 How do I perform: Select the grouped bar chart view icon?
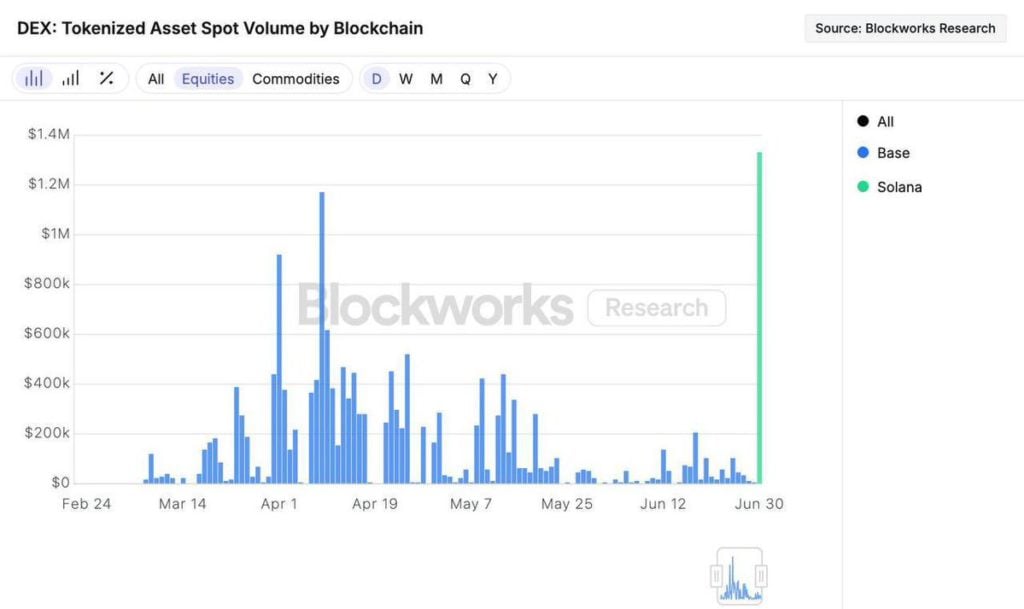(34, 79)
